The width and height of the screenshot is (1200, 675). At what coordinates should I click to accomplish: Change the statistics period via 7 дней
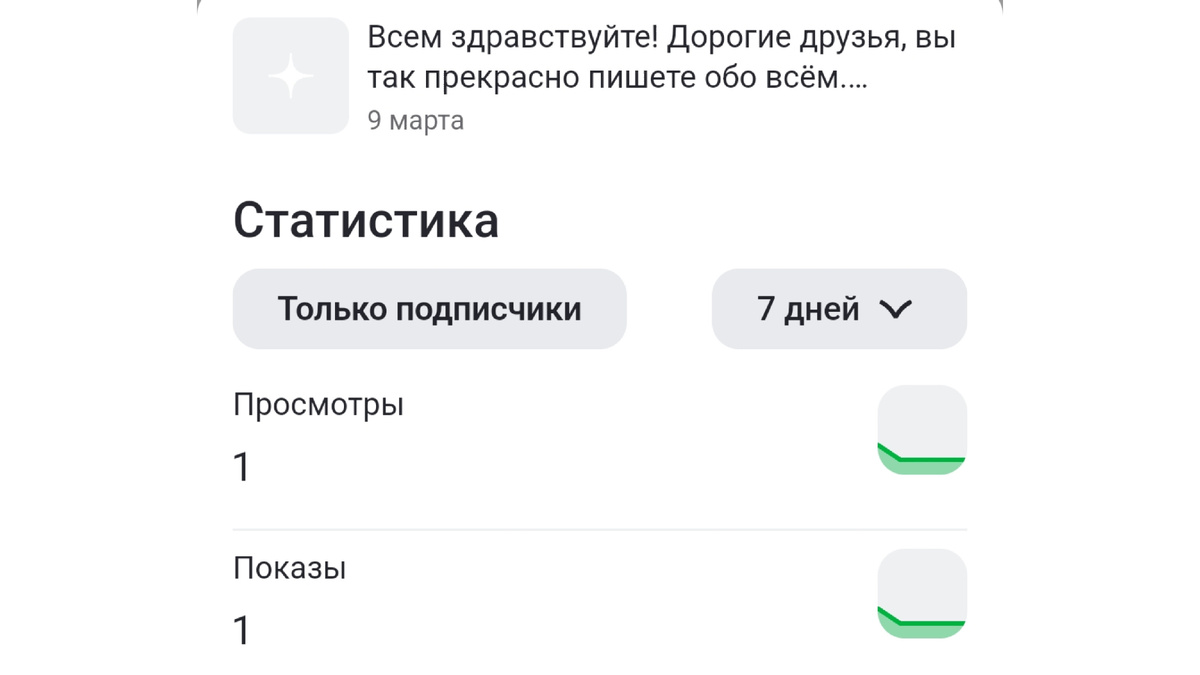[x=839, y=309]
